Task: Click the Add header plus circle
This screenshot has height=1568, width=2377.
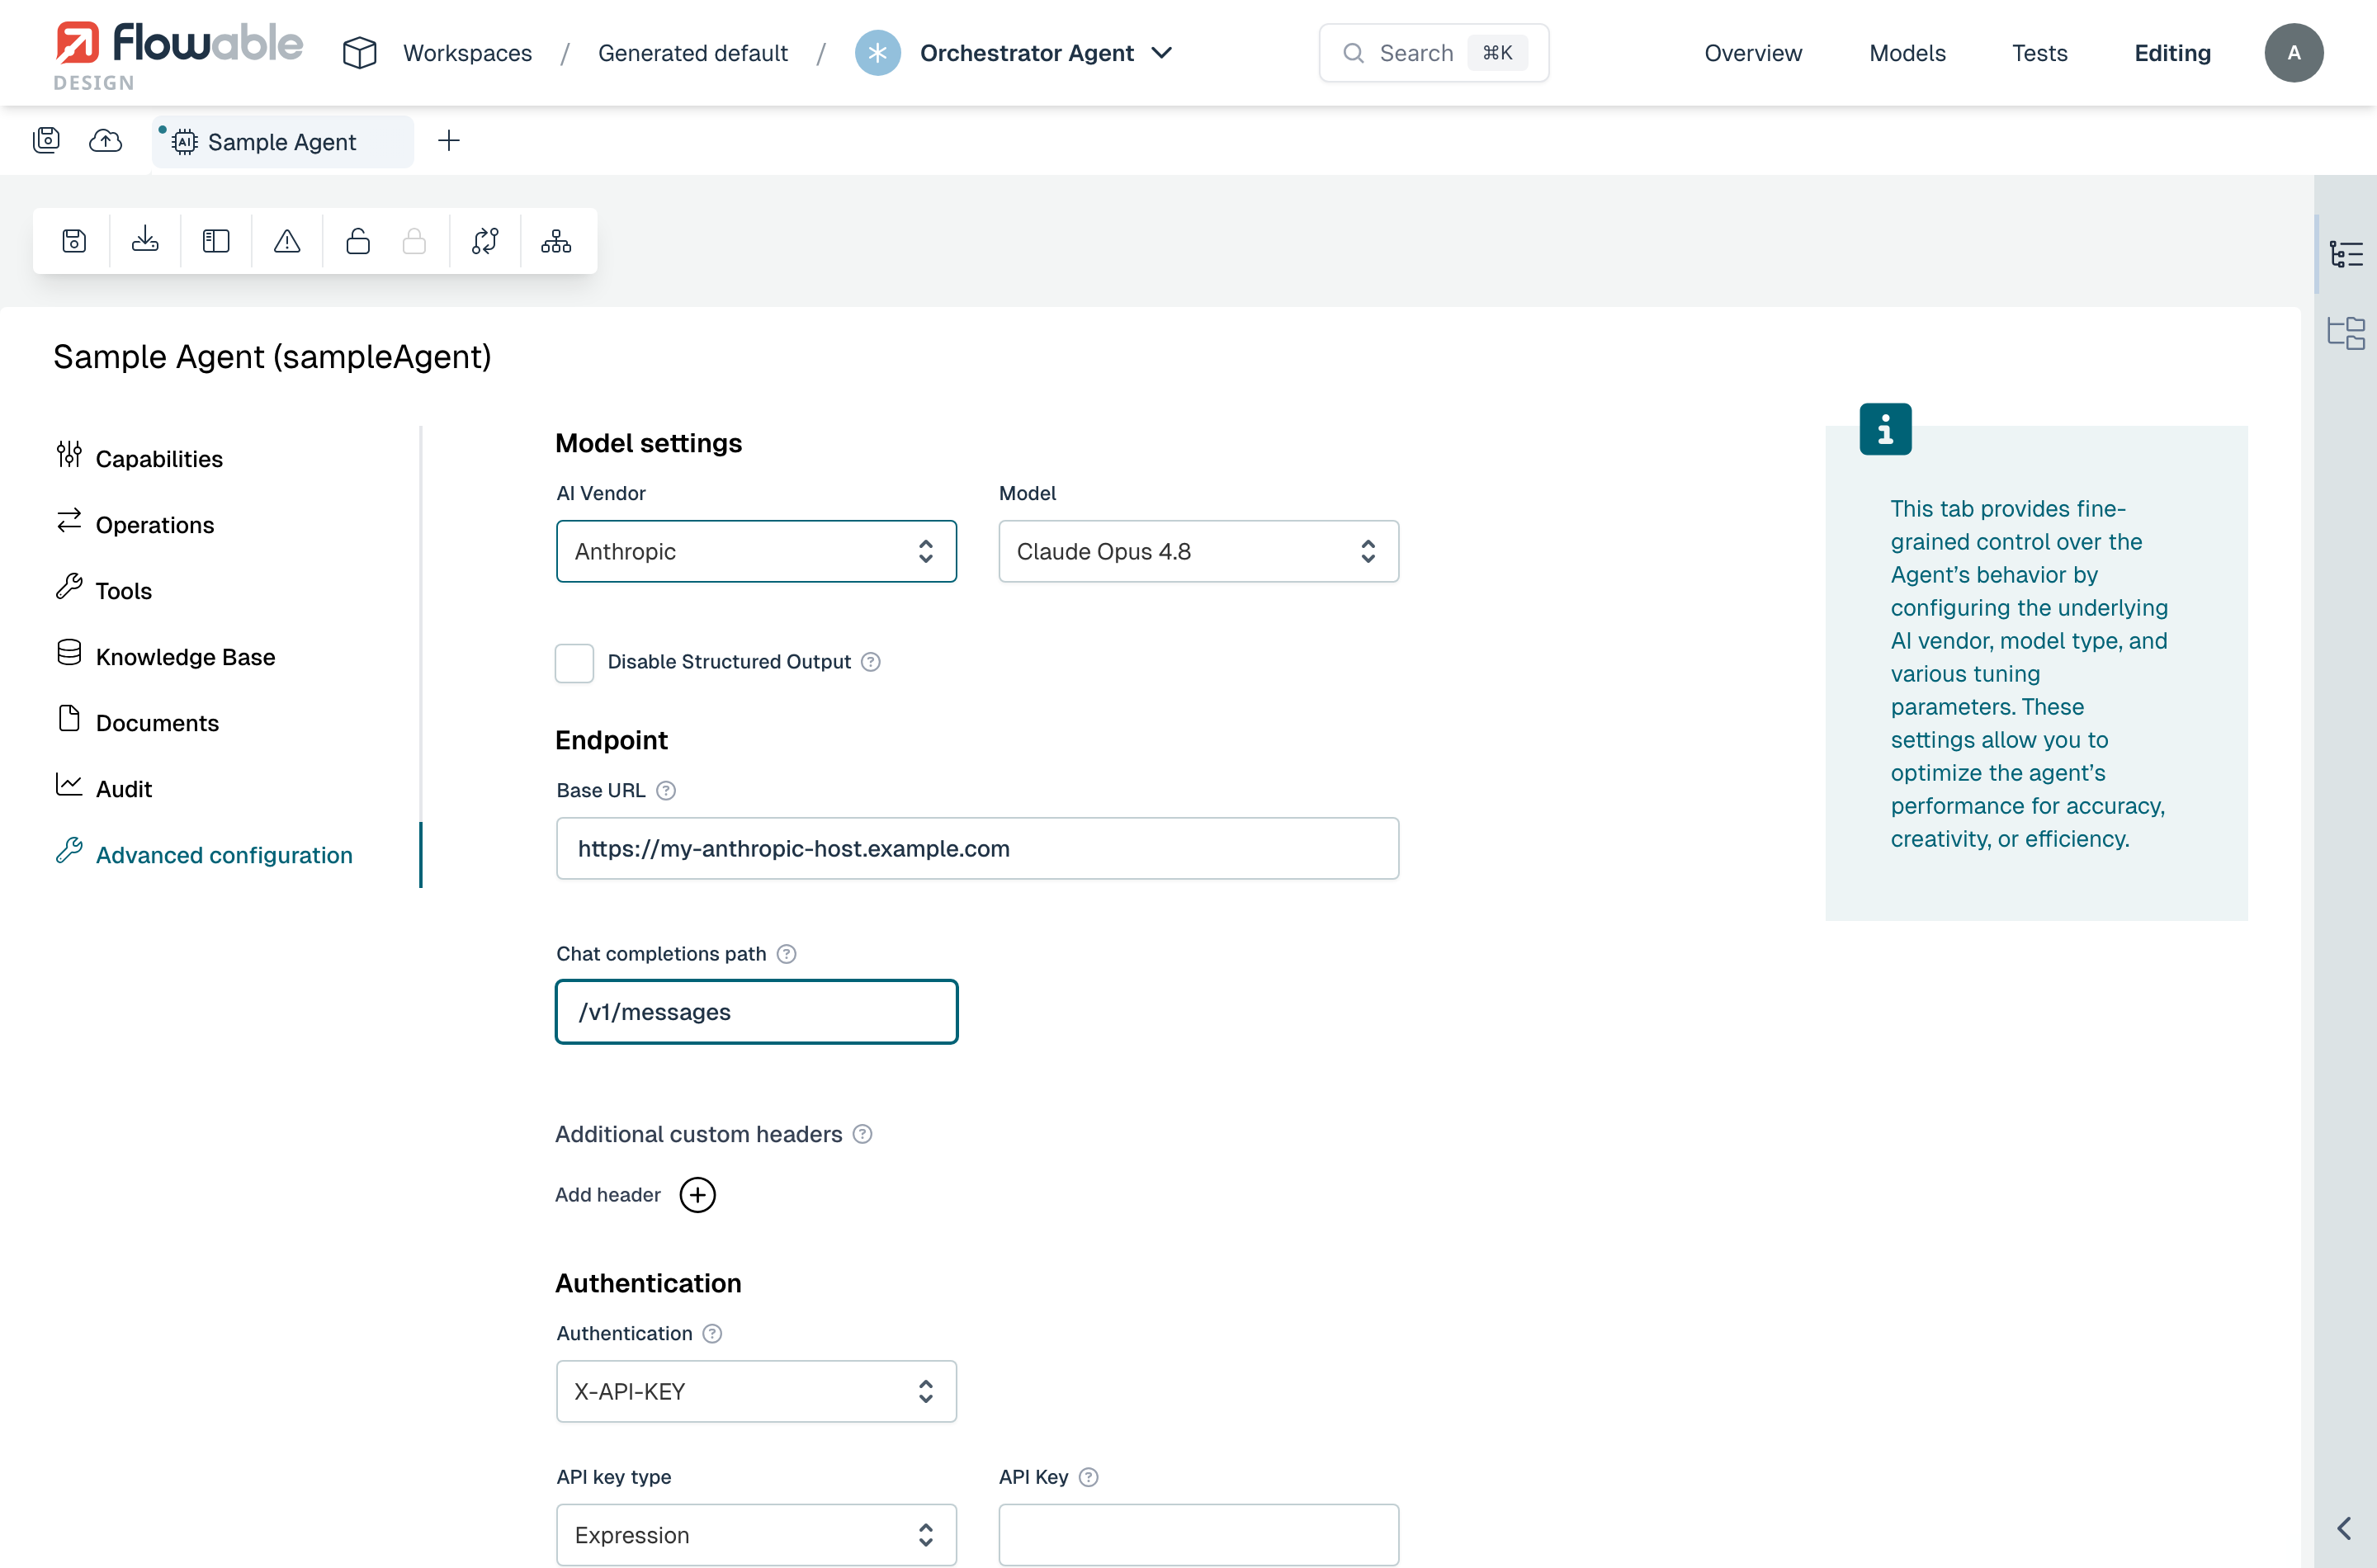Action: pos(697,1195)
